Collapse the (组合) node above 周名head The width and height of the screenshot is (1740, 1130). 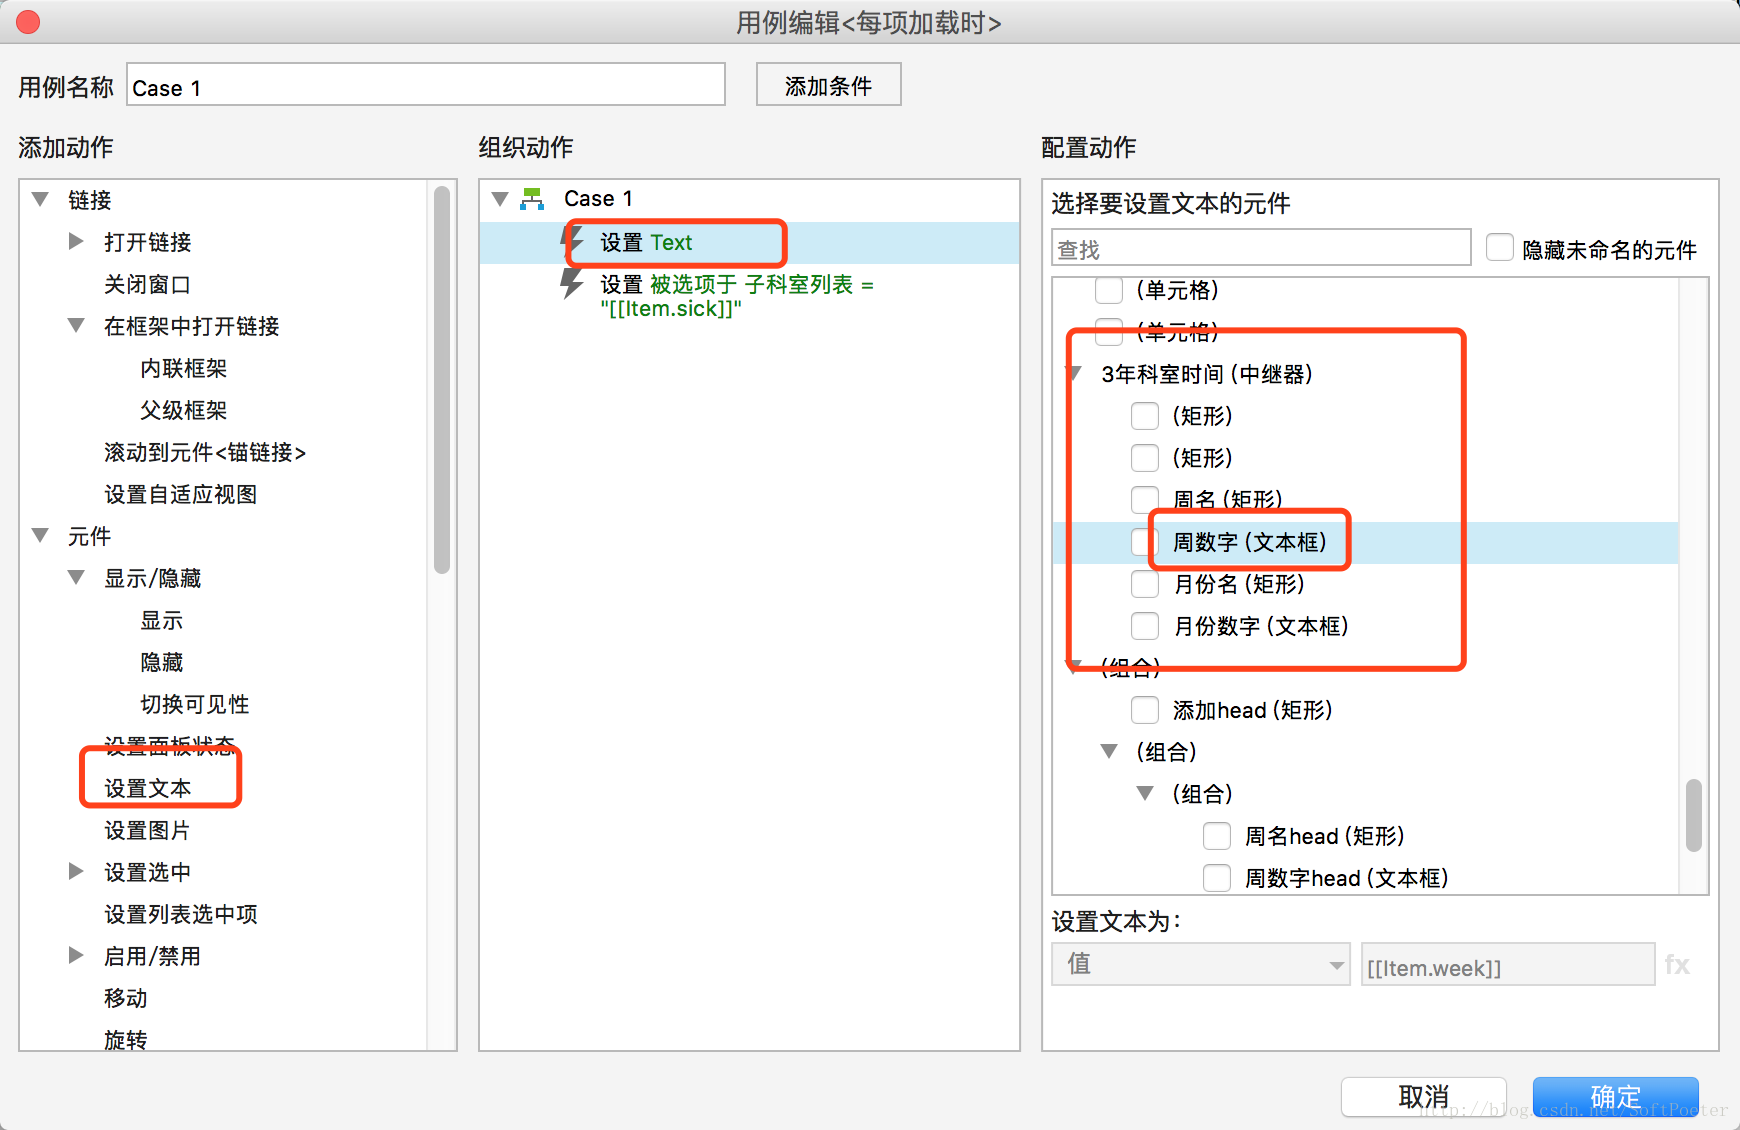coord(1145,793)
